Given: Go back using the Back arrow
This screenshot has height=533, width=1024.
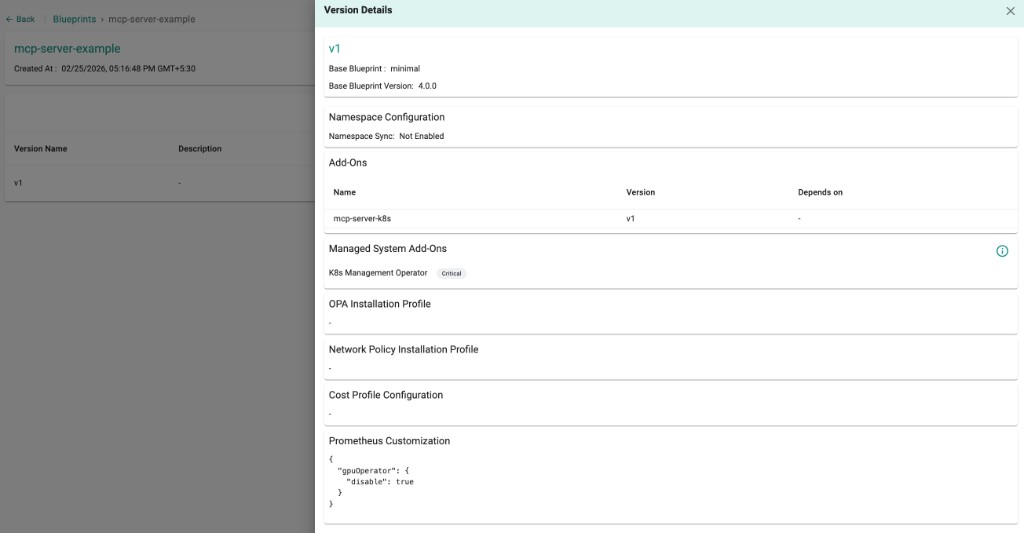Looking at the screenshot, I should coord(20,19).
